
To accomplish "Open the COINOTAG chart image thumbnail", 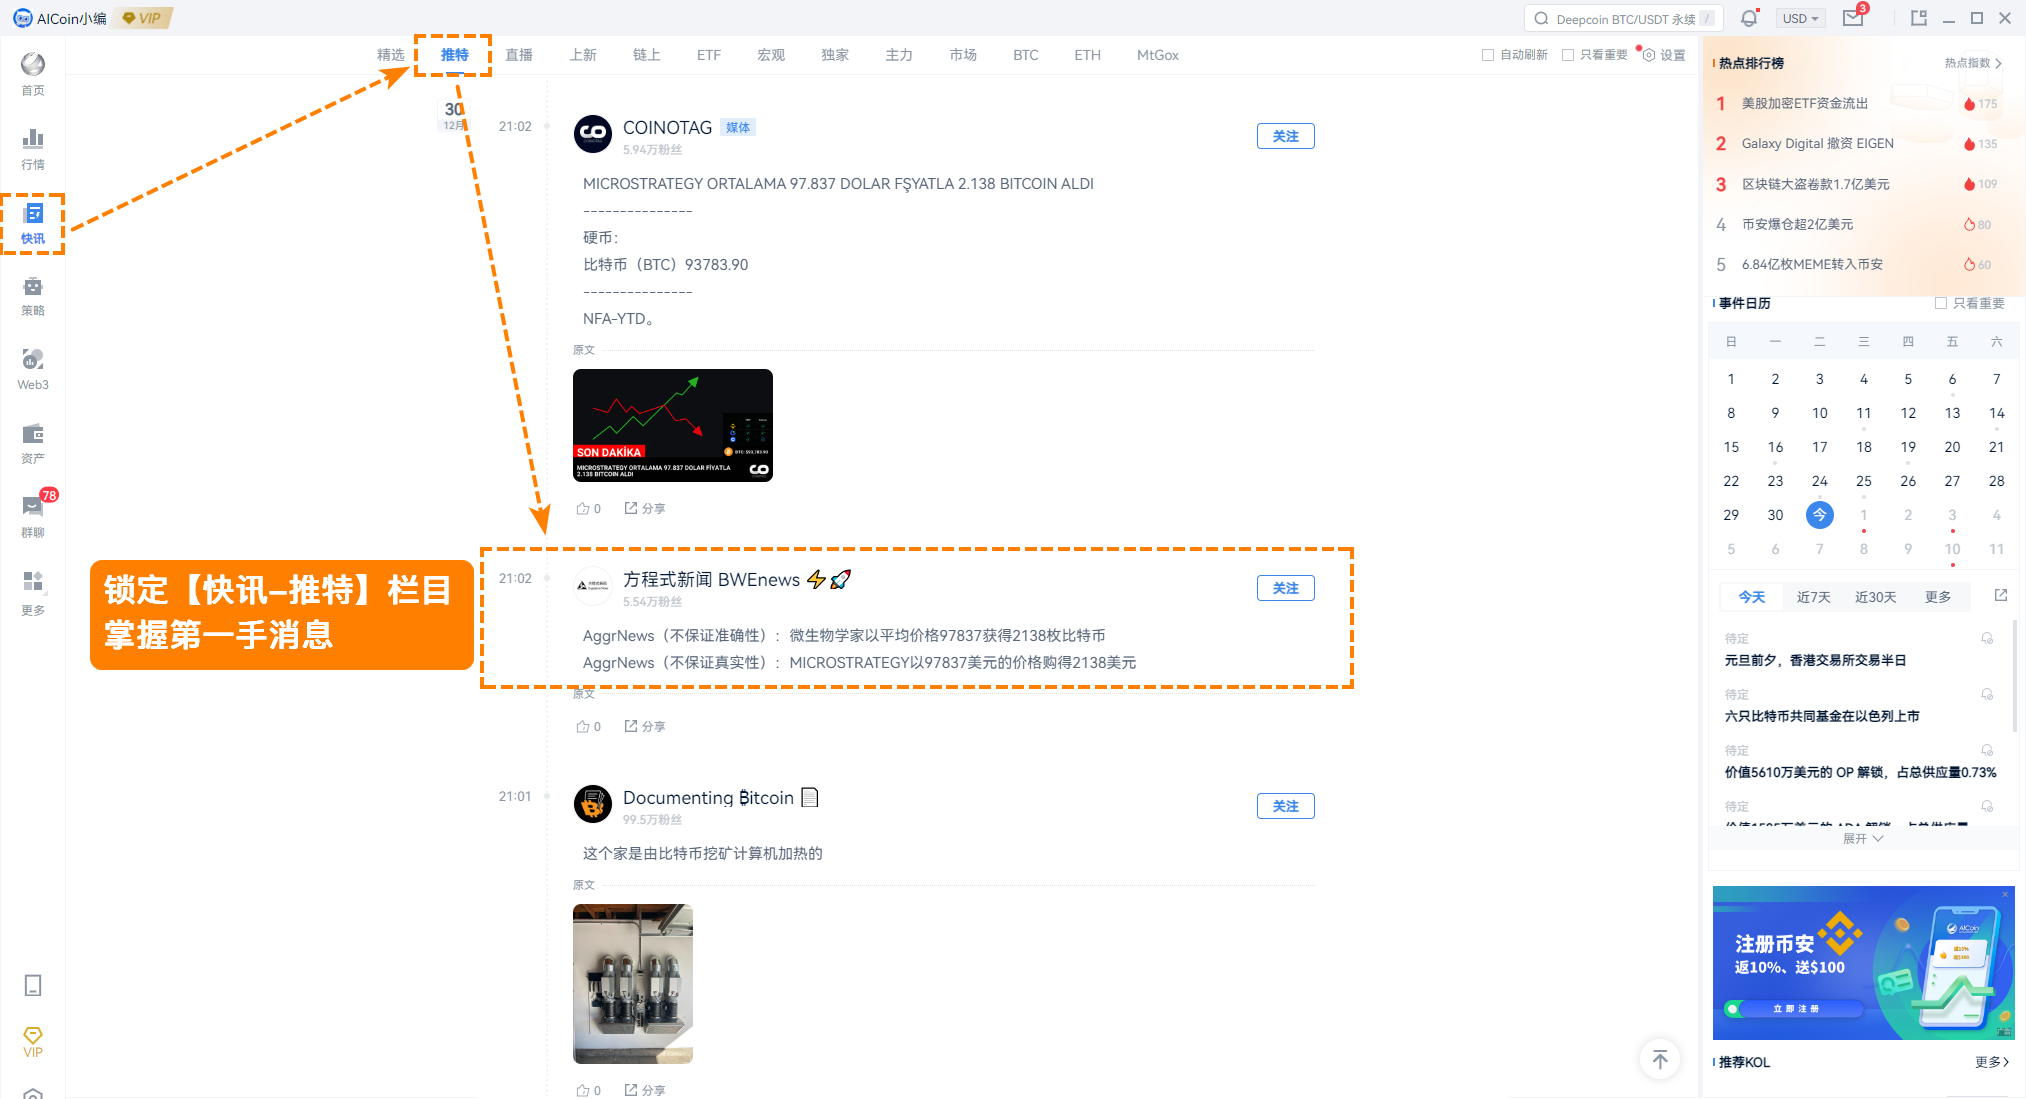I will (673, 425).
